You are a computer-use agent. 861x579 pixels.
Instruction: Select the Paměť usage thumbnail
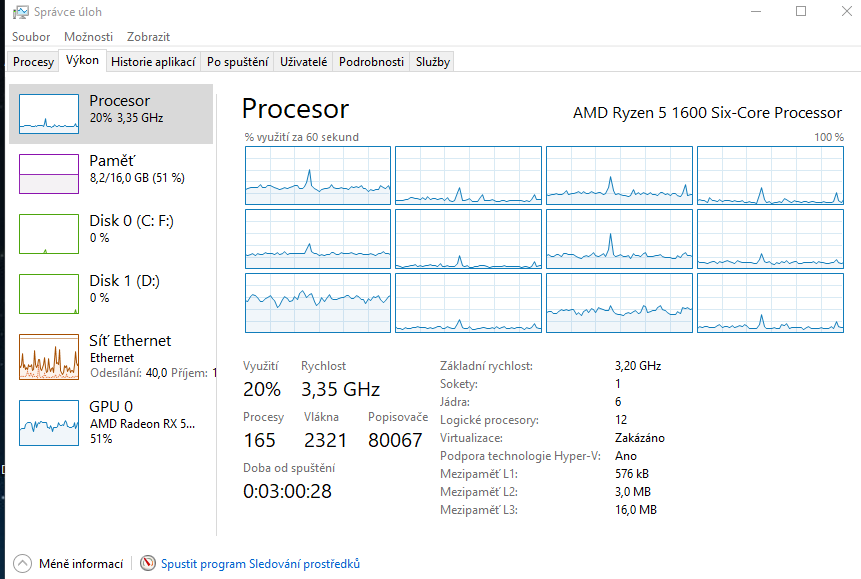pyautogui.click(x=49, y=173)
